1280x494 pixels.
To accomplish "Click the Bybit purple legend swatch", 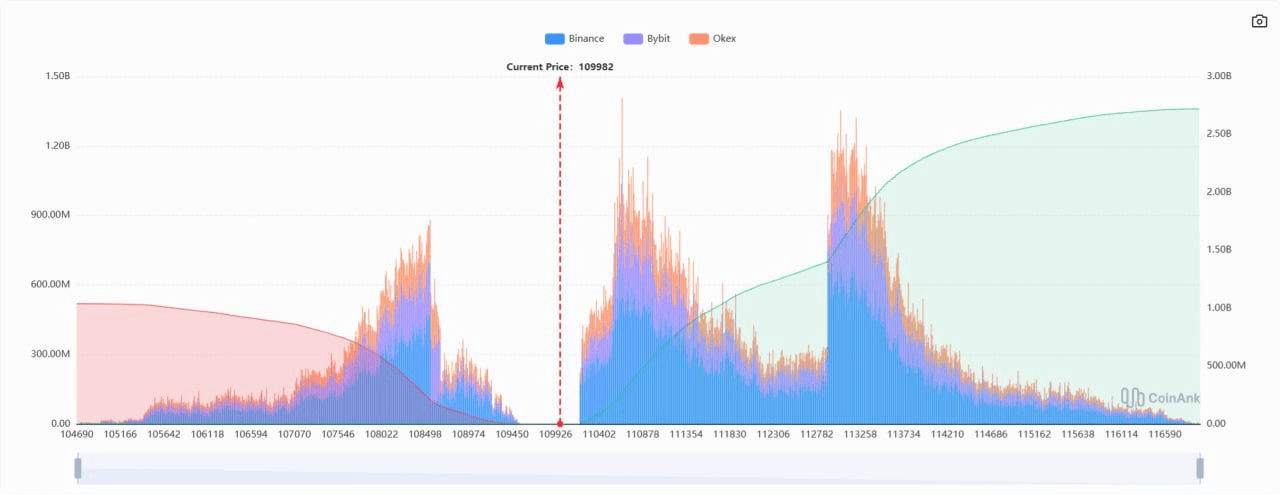I will click(x=632, y=39).
